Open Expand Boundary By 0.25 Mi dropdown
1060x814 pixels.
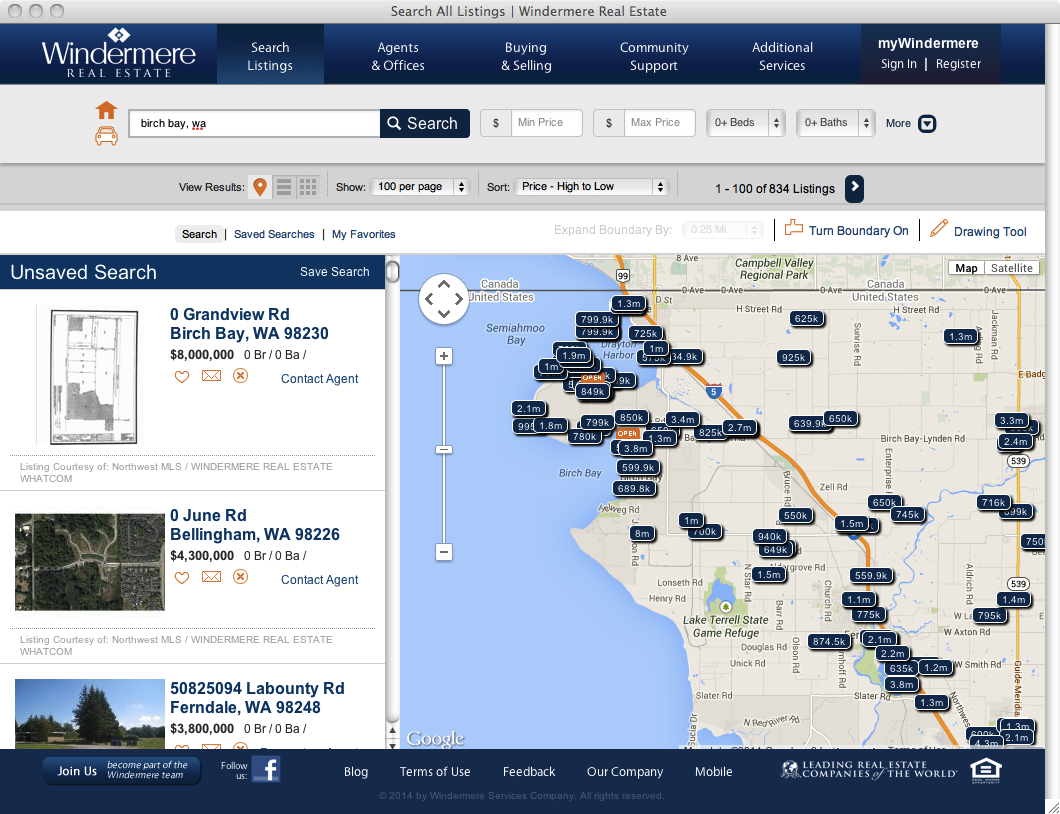(x=723, y=230)
